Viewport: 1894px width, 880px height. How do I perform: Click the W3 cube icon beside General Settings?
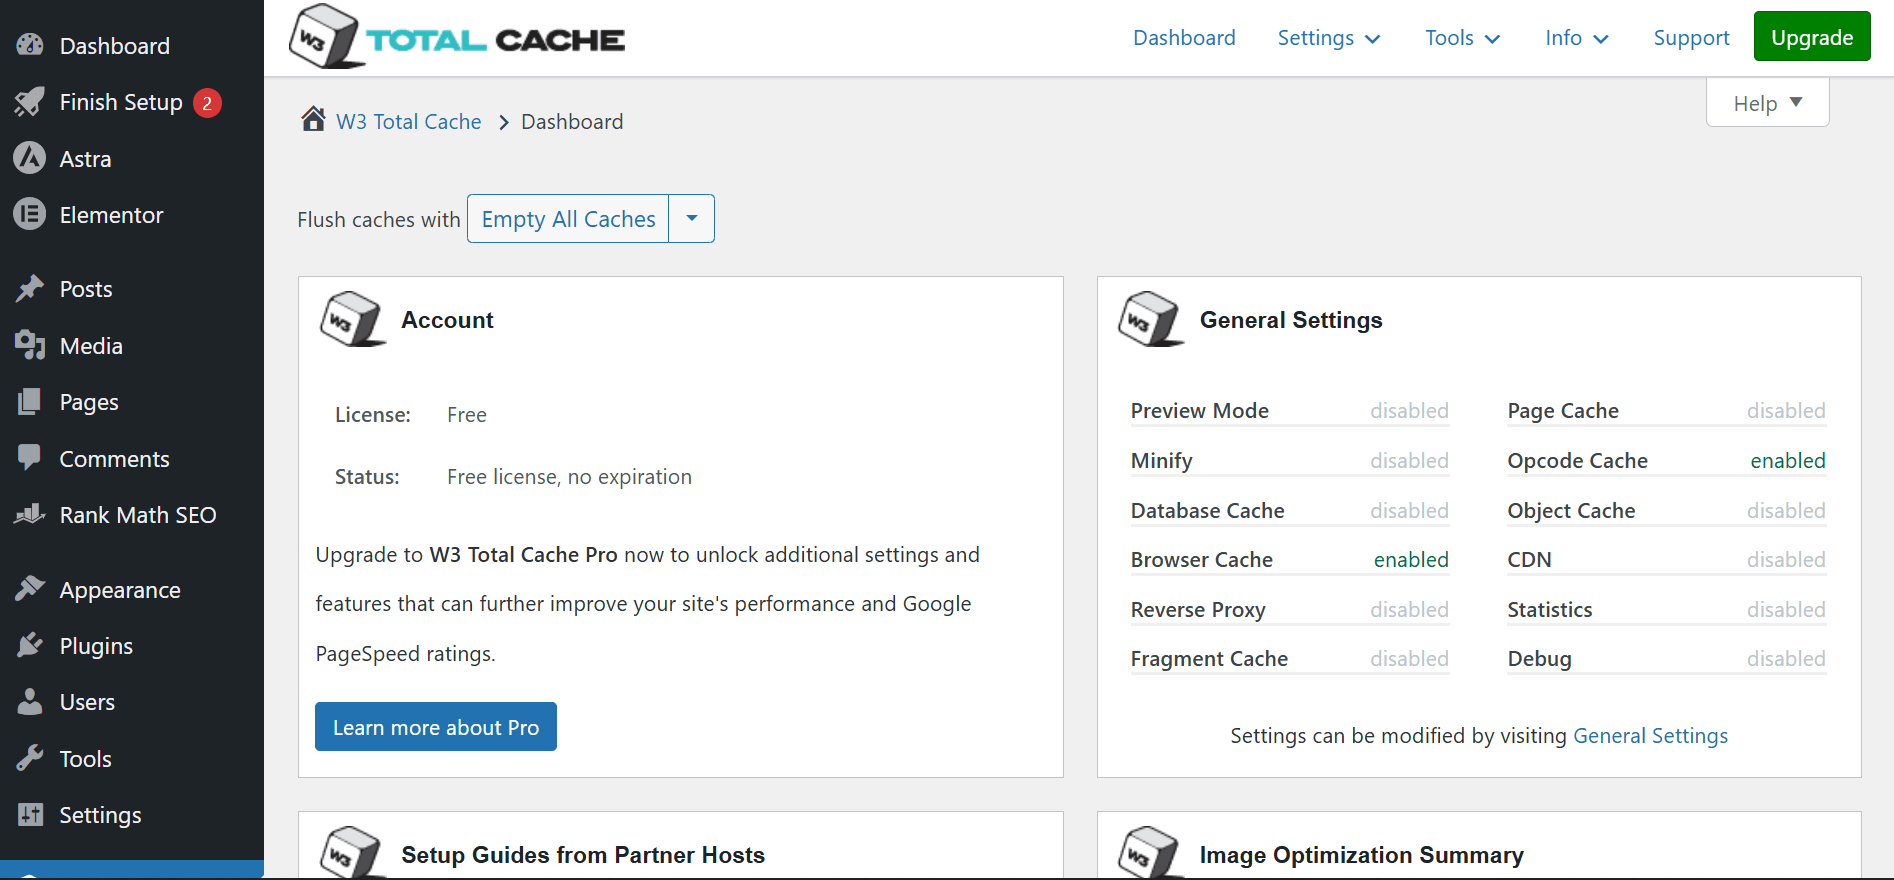tap(1151, 320)
